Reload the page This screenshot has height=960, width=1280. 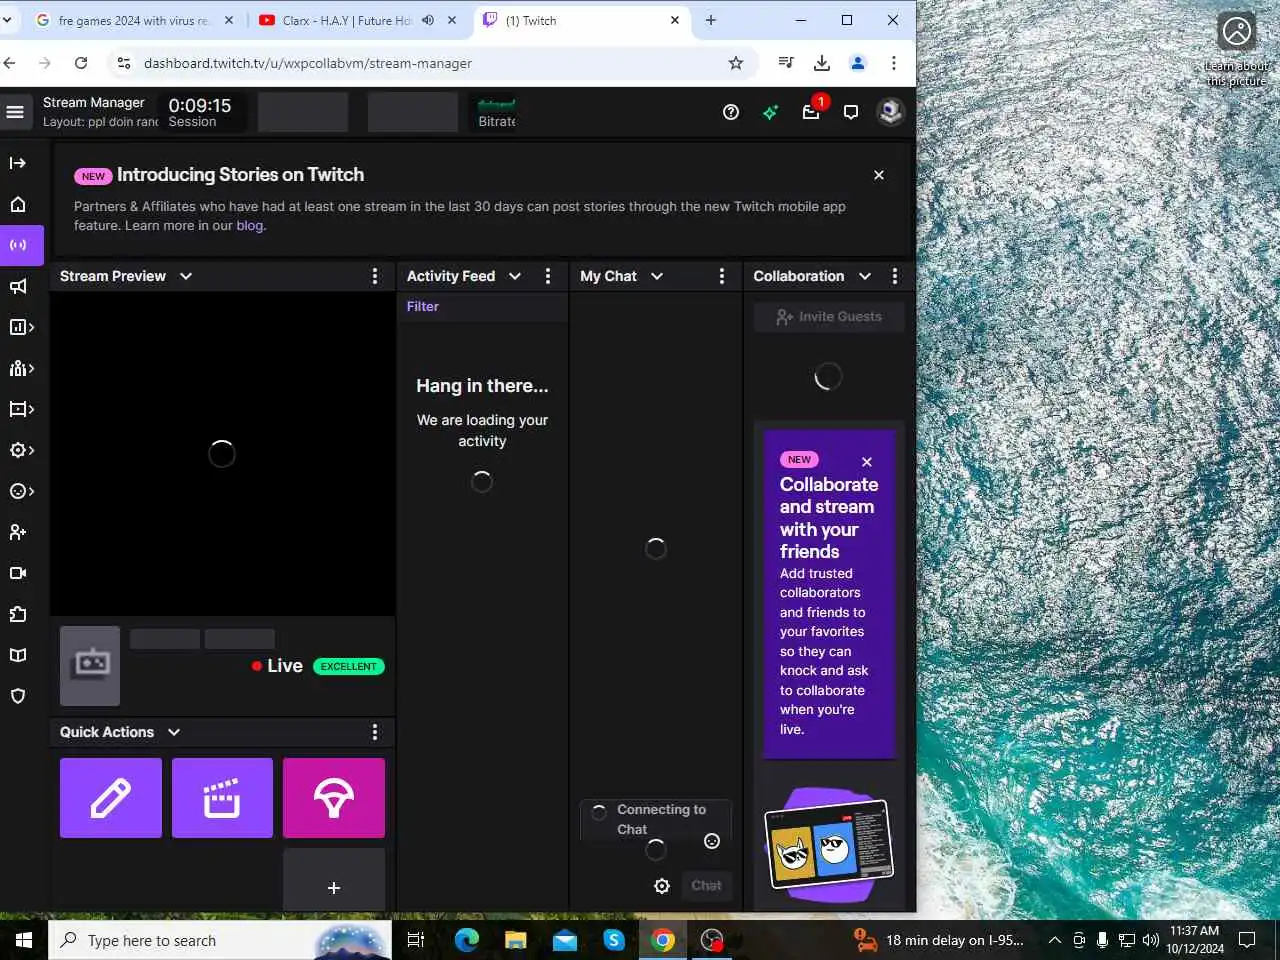(81, 63)
